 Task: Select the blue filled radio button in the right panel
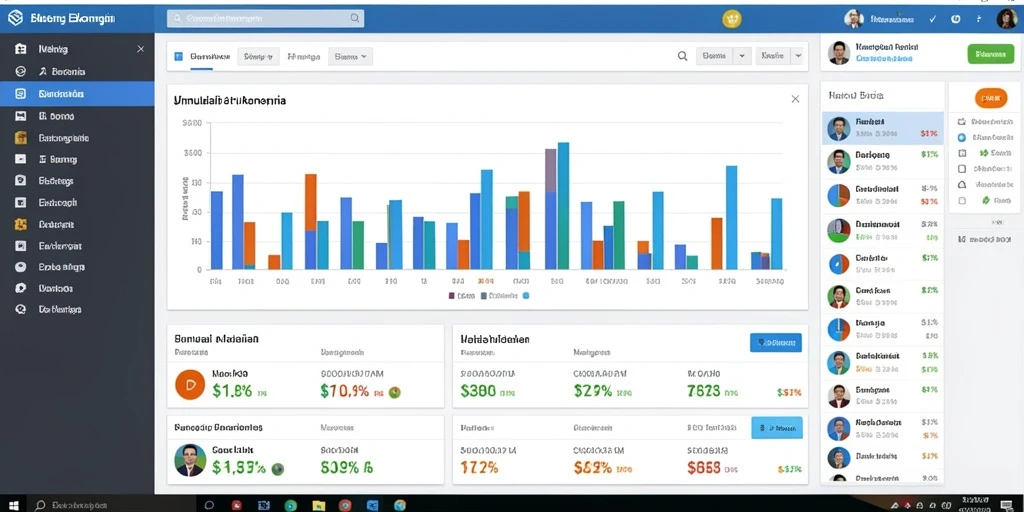pos(961,138)
